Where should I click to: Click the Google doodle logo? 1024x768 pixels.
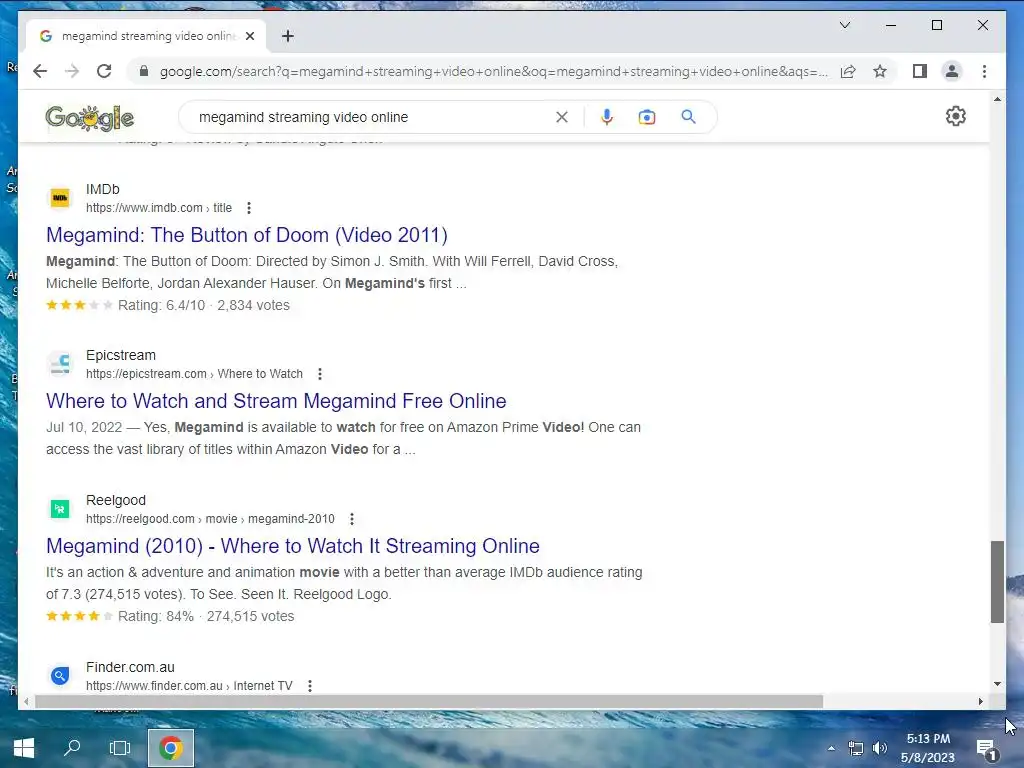(x=89, y=118)
